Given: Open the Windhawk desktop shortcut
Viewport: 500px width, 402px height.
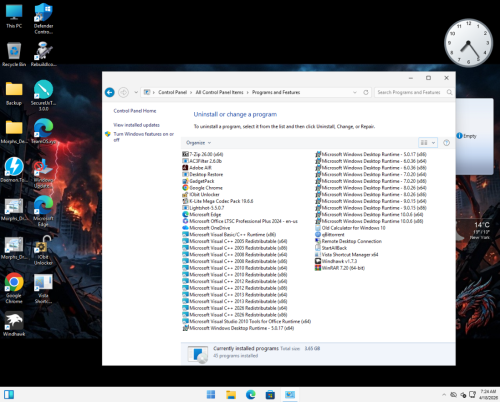Looking at the screenshot, I should tap(14, 324).
